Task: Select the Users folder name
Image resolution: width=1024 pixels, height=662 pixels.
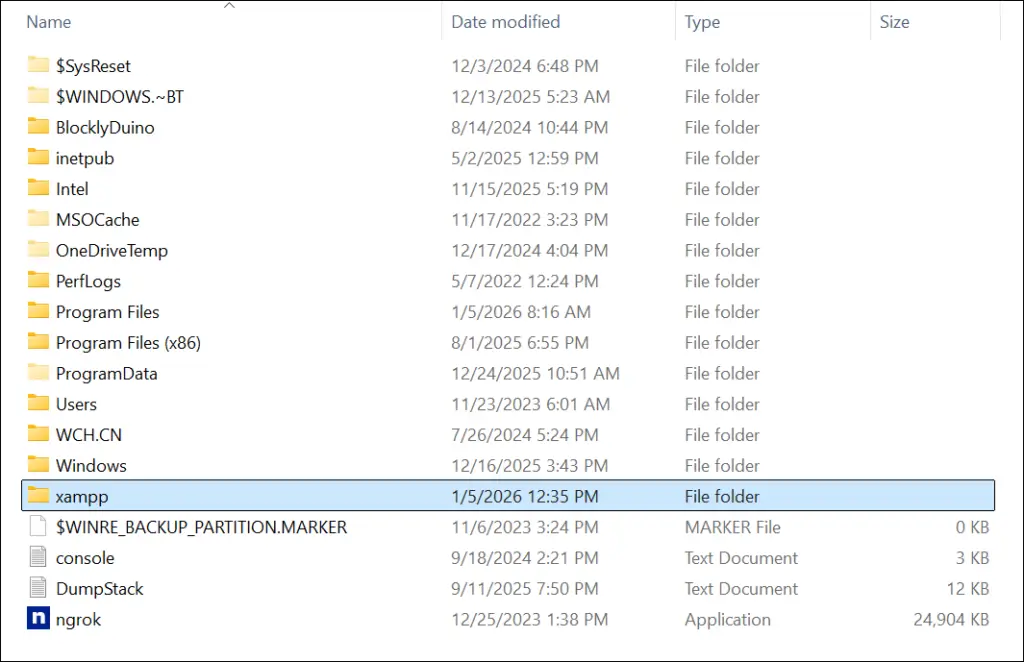Action: pos(76,404)
